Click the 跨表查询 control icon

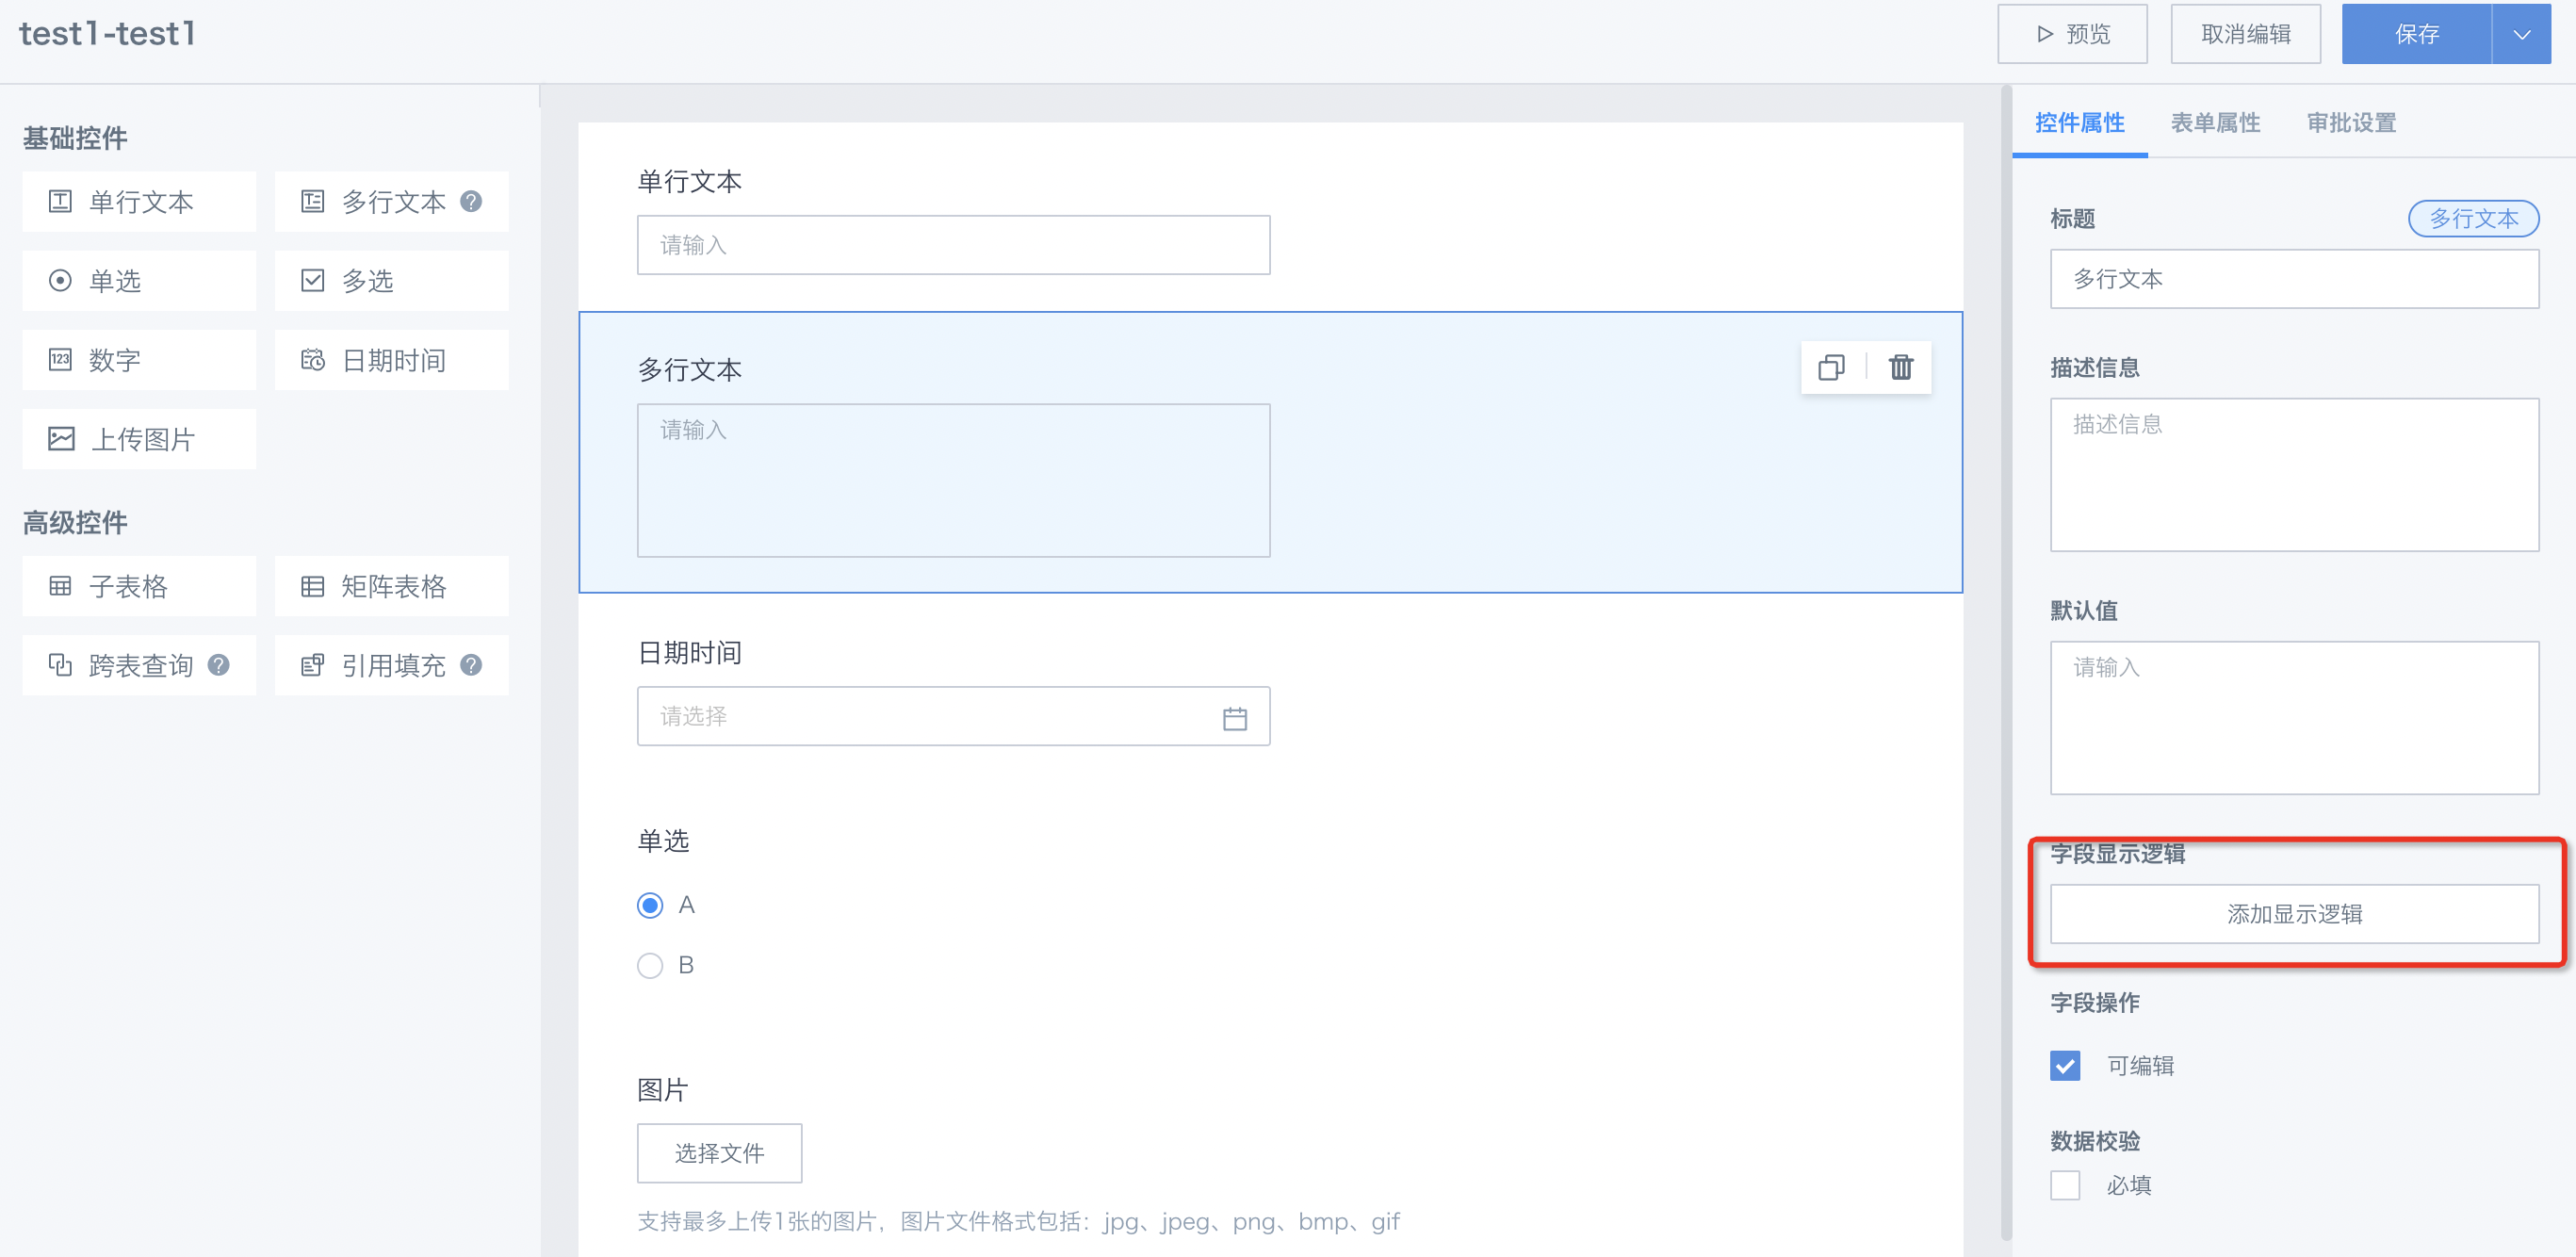[60, 664]
